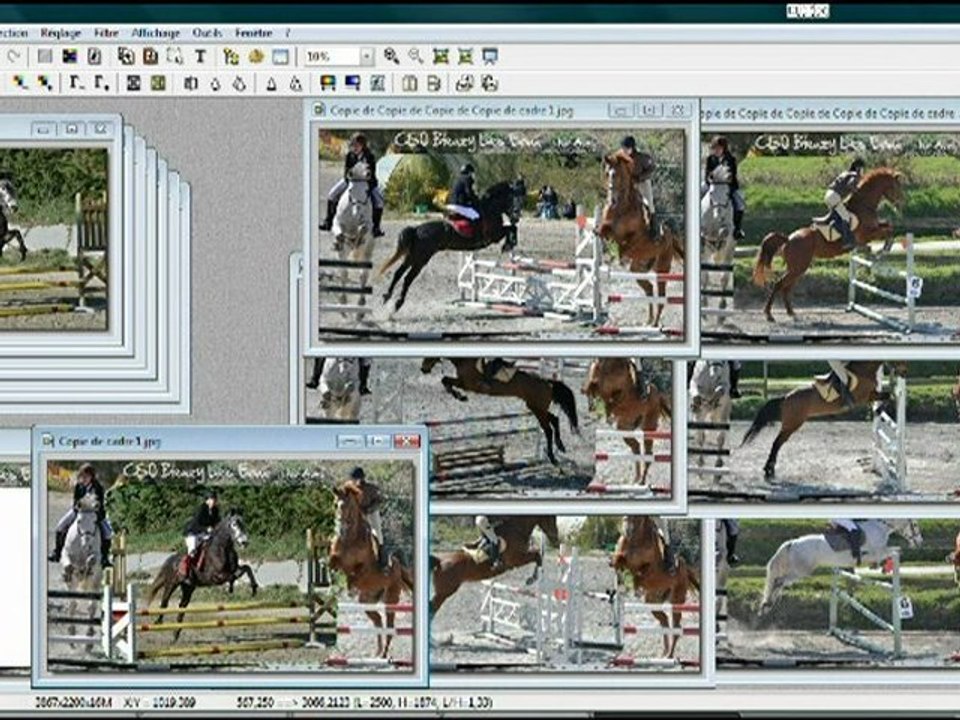
Task: Maximize the 'Copie de Copie de Copie' window
Action: click(650, 110)
